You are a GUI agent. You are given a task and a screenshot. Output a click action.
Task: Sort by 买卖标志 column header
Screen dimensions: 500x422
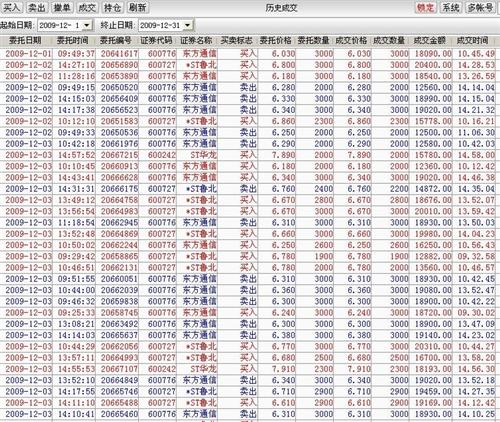coord(237,41)
